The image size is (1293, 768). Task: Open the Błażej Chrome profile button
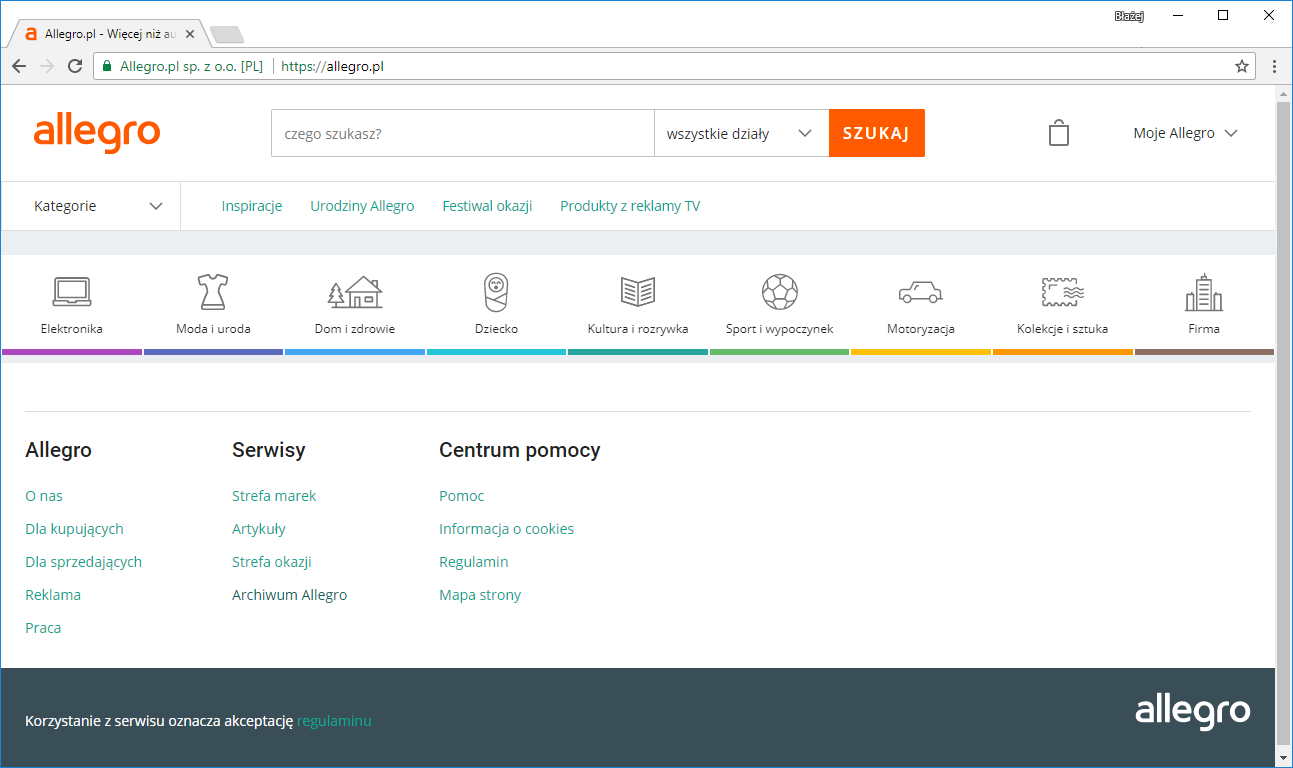point(1129,16)
